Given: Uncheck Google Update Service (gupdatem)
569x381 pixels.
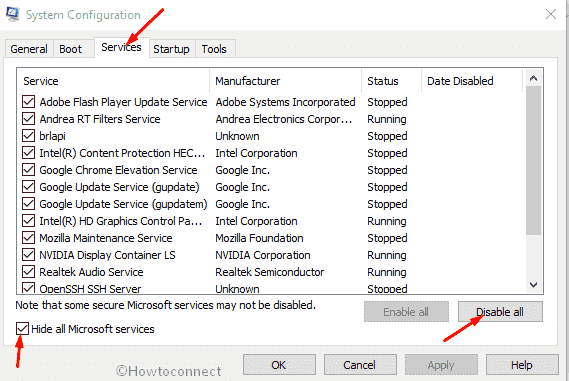Looking at the screenshot, I should pos(28,204).
